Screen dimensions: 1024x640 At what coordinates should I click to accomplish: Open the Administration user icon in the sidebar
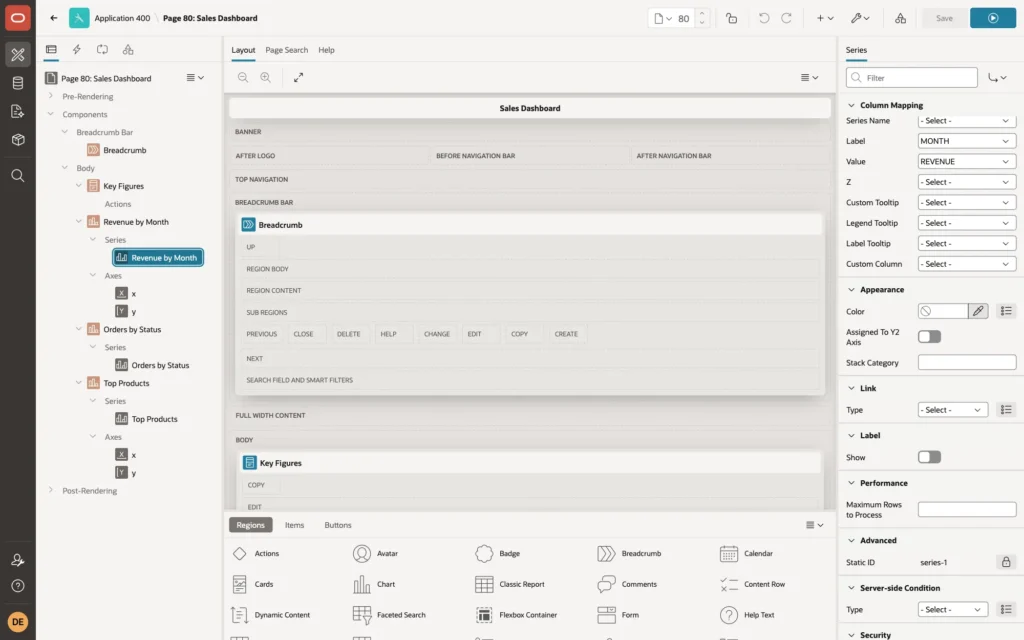click(x=18, y=560)
